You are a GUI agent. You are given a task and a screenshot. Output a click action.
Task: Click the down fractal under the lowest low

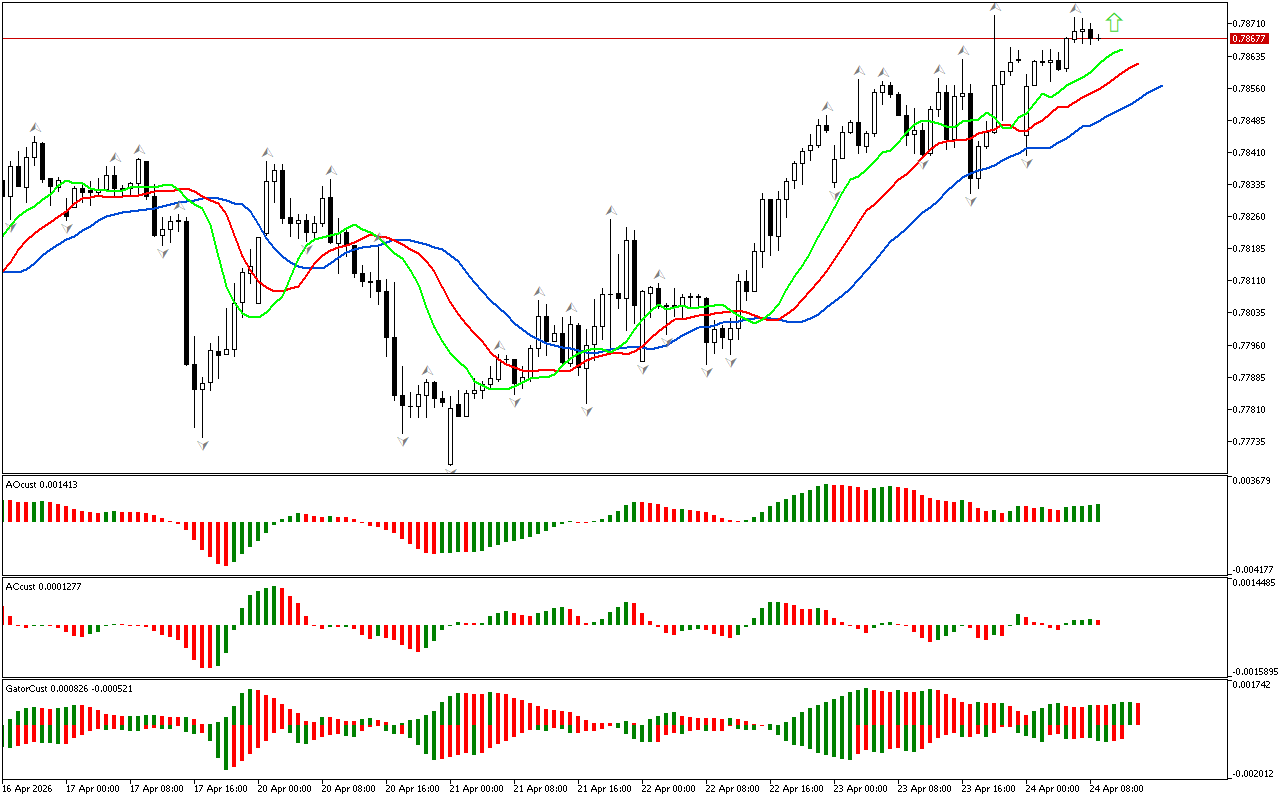click(x=451, y=468)
